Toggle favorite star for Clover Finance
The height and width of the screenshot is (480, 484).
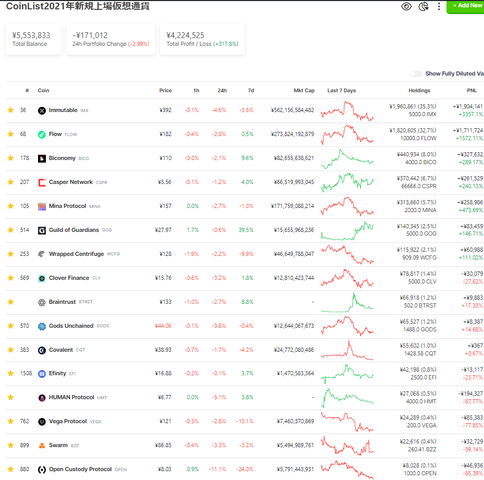[11, 278]
